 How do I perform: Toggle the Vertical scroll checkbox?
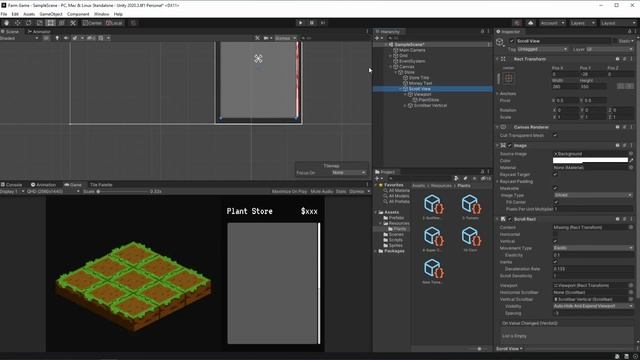tap(555, 241)
